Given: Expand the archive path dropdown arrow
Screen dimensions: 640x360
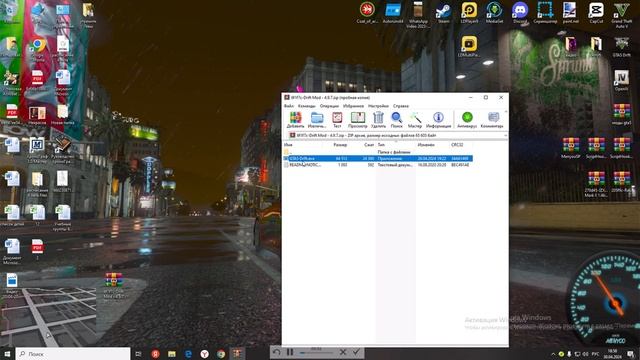Looking at the screenshot, I should pos(505,136).
